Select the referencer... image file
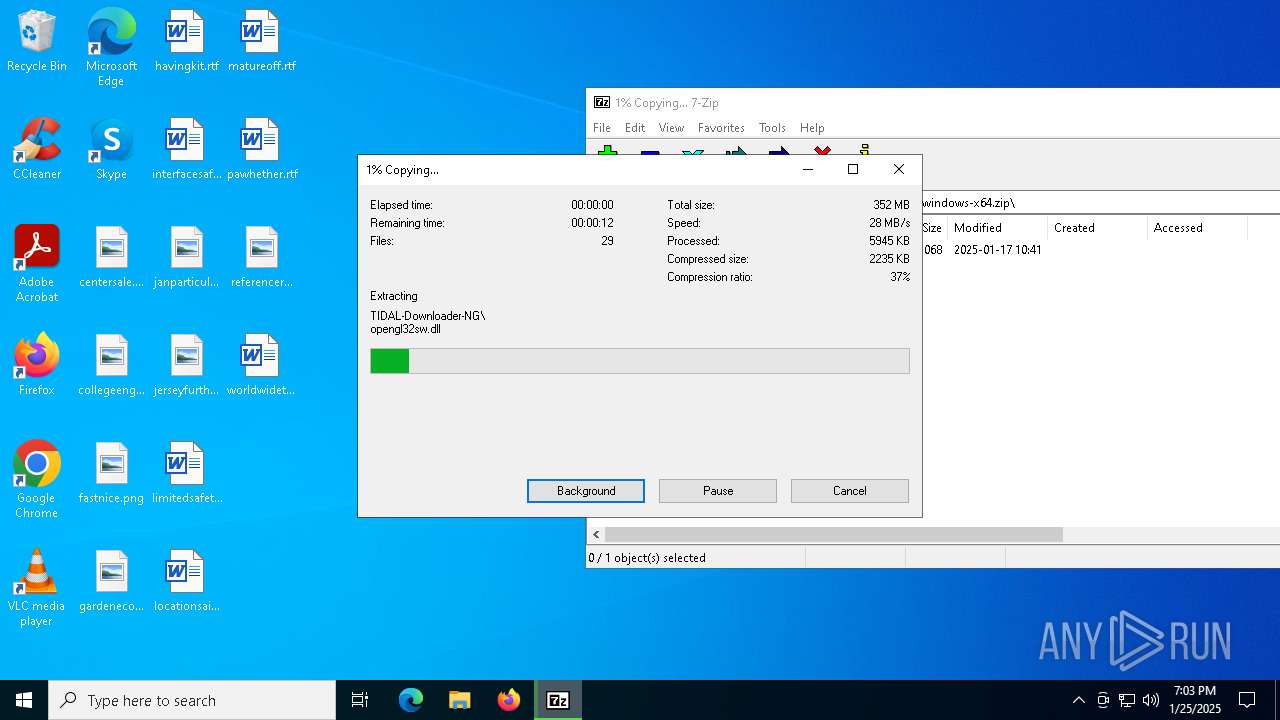1280x720 pixels. [x=261, y=257]
